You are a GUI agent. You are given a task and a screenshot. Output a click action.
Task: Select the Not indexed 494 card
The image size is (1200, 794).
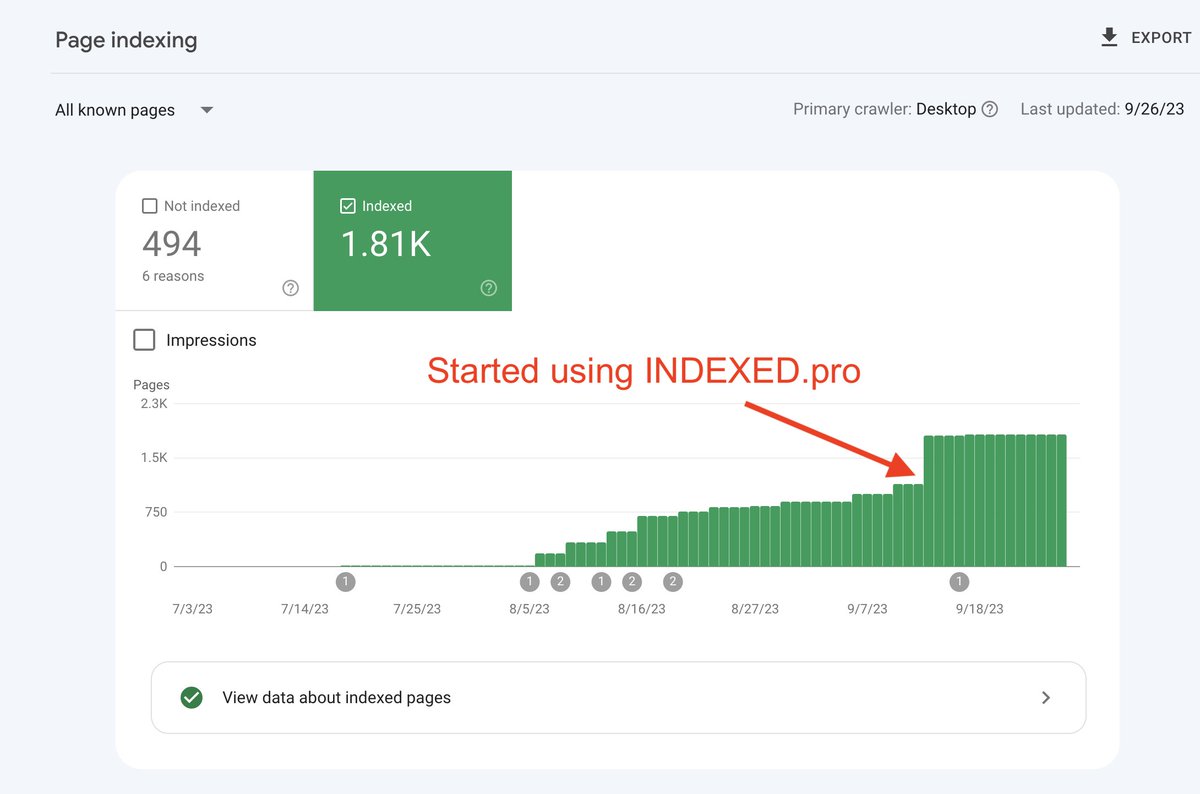click(214, 241)
